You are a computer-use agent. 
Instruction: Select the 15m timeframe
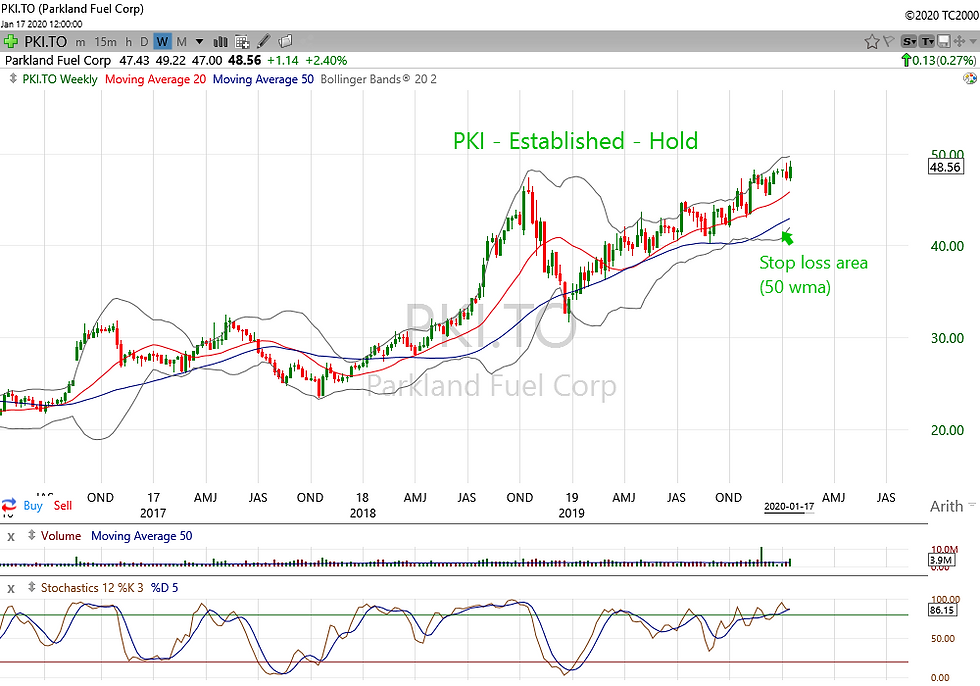[106, 42]
